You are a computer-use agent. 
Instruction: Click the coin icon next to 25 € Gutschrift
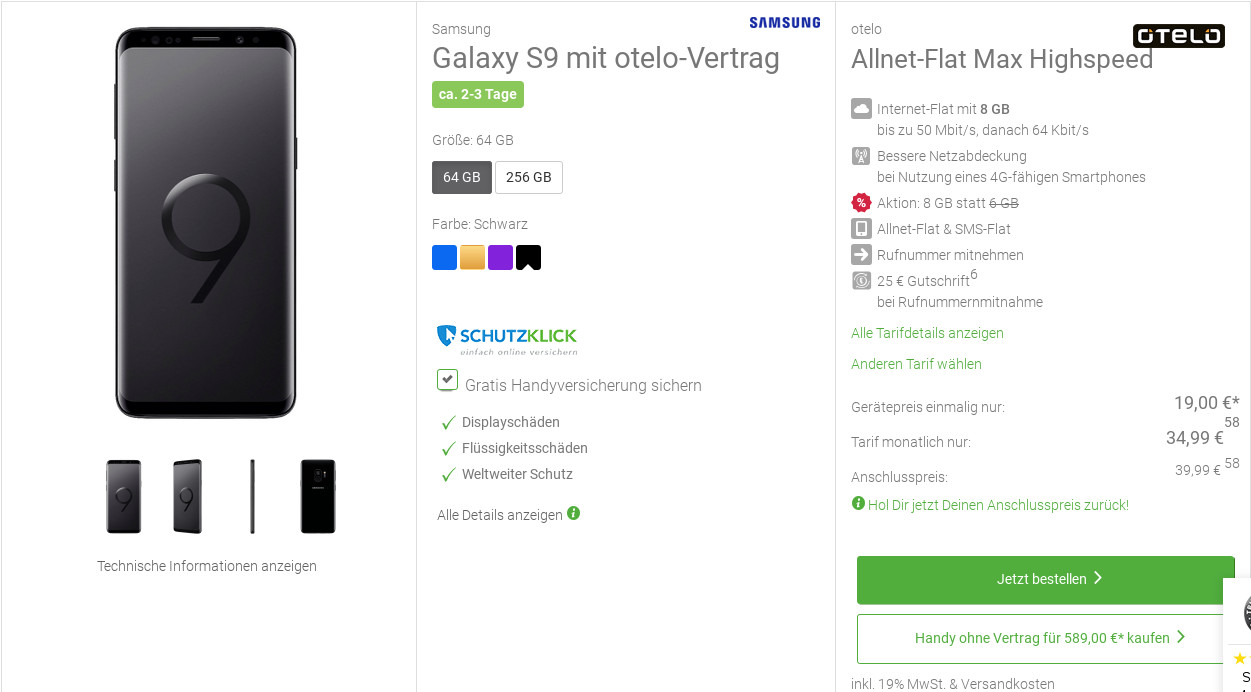[x=861, y=280]
